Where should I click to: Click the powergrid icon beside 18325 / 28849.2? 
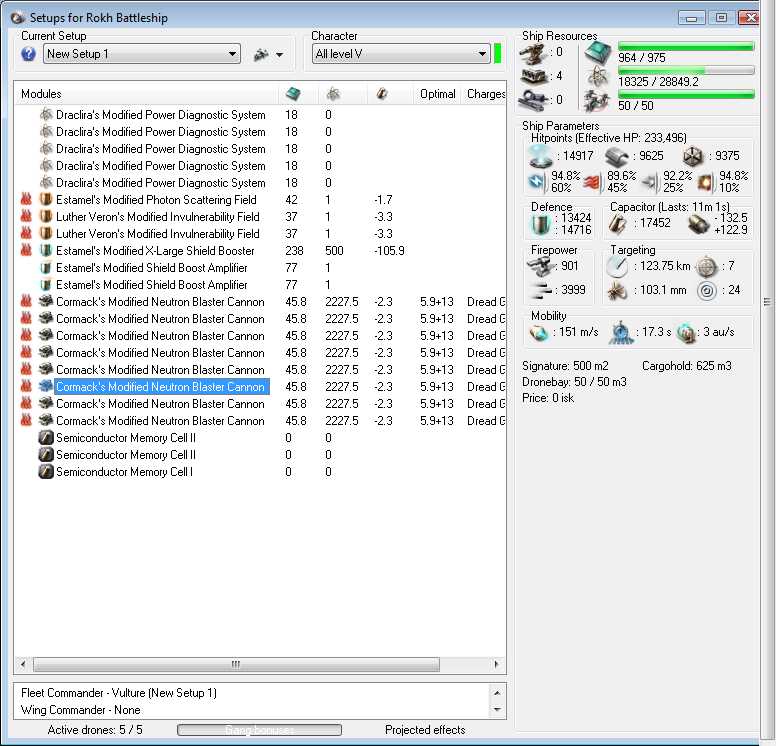click(598, 77)
